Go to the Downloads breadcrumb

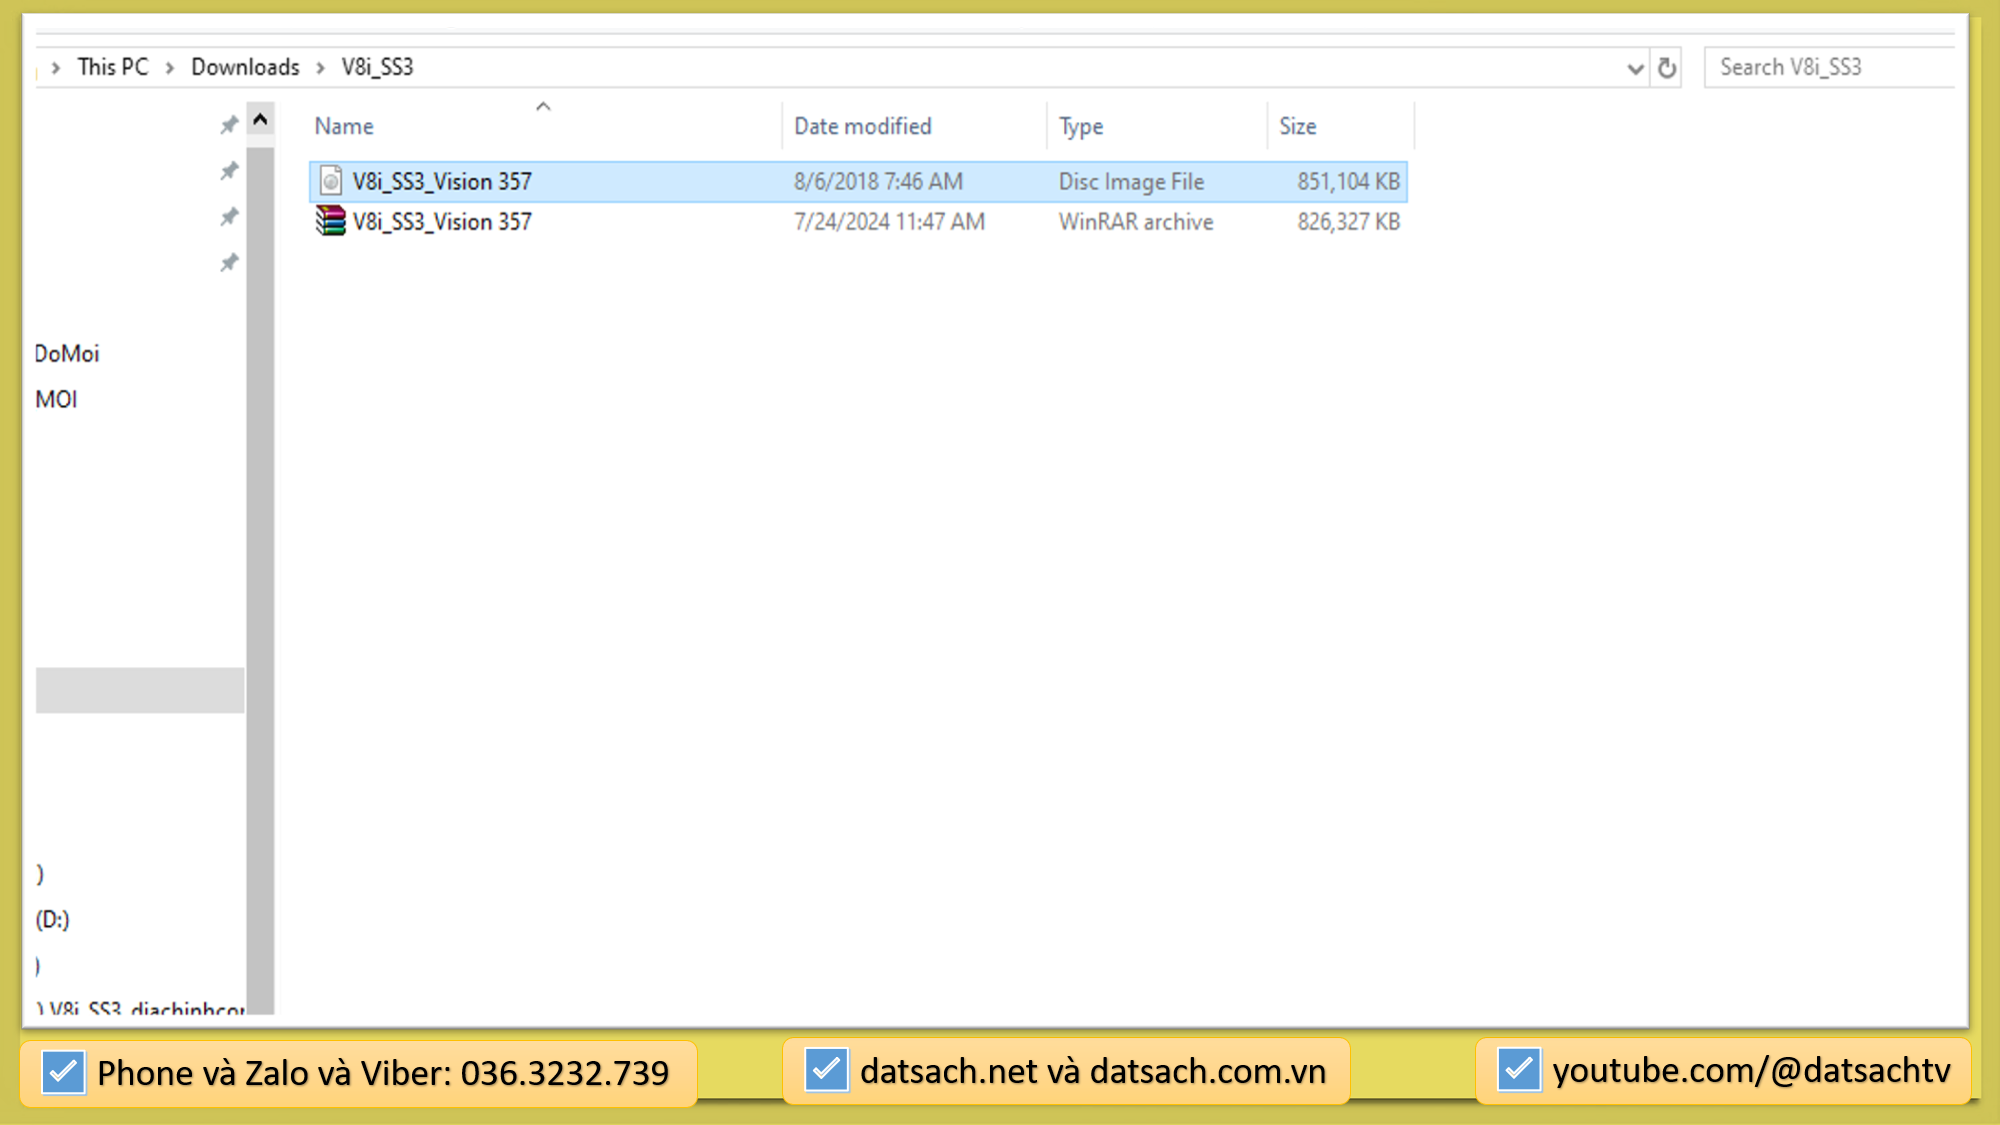click(245, 67)
